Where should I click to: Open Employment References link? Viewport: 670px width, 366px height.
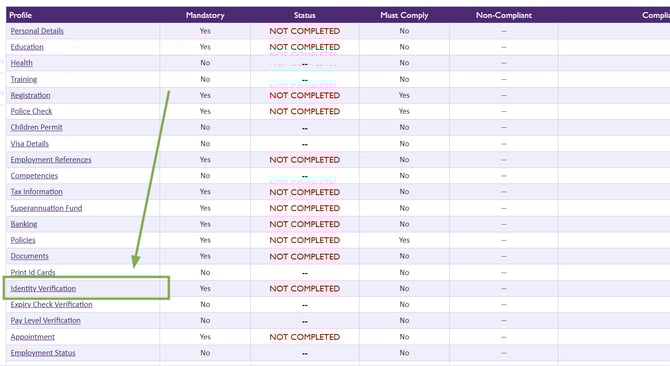coord(51,160)
